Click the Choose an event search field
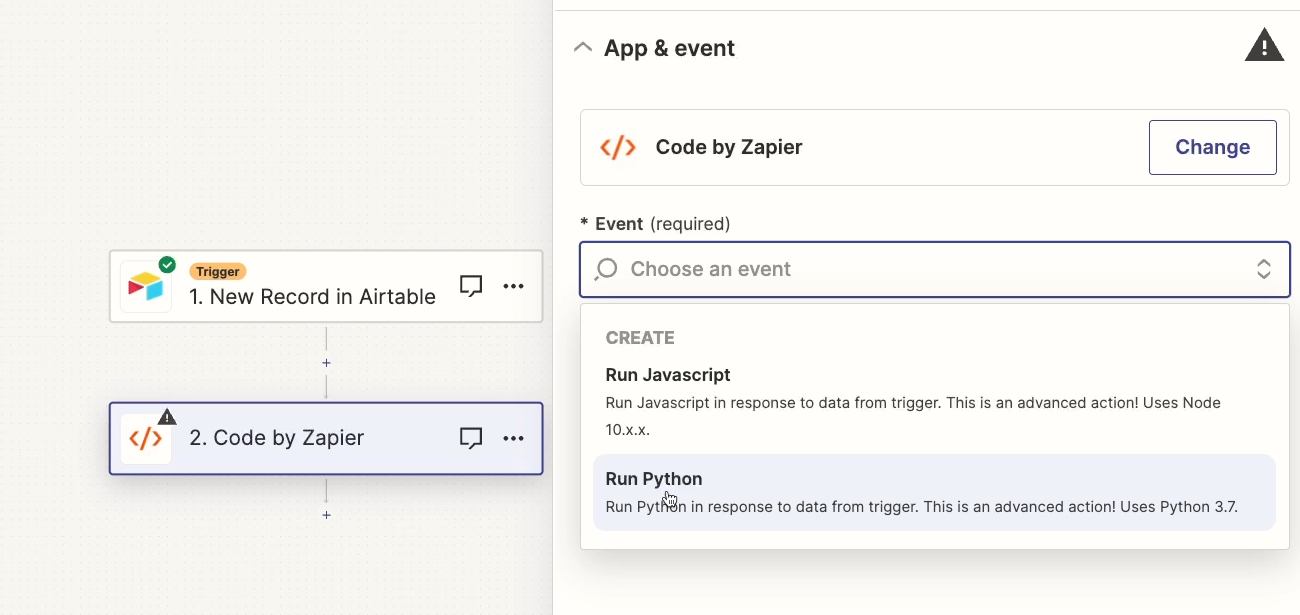The width and height of the screenshot is (1300, 615). click(934, 269)
